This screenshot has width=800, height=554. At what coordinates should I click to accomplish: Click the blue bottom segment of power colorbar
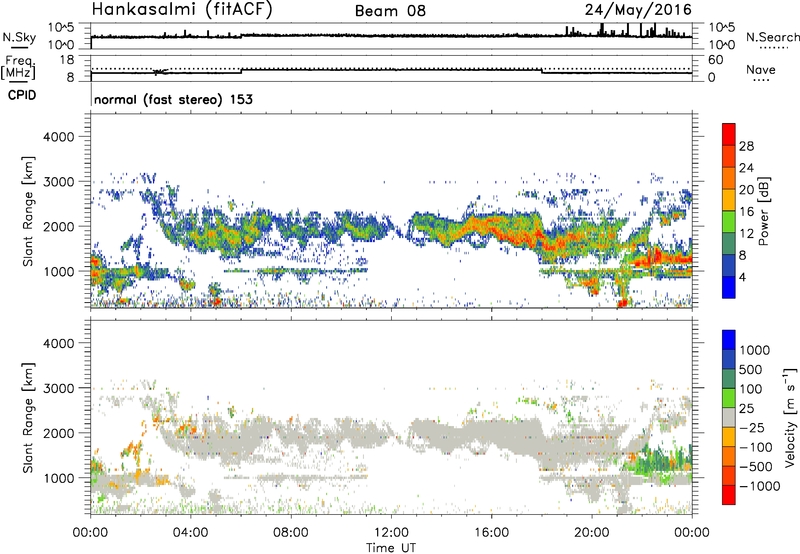click(729, 287)
